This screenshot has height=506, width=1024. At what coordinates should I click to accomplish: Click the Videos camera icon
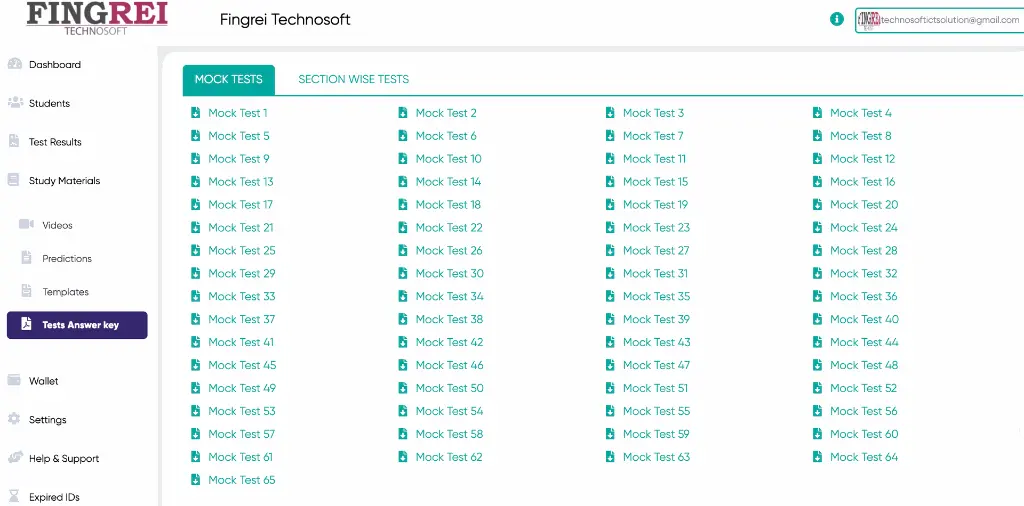coord(27,225)
